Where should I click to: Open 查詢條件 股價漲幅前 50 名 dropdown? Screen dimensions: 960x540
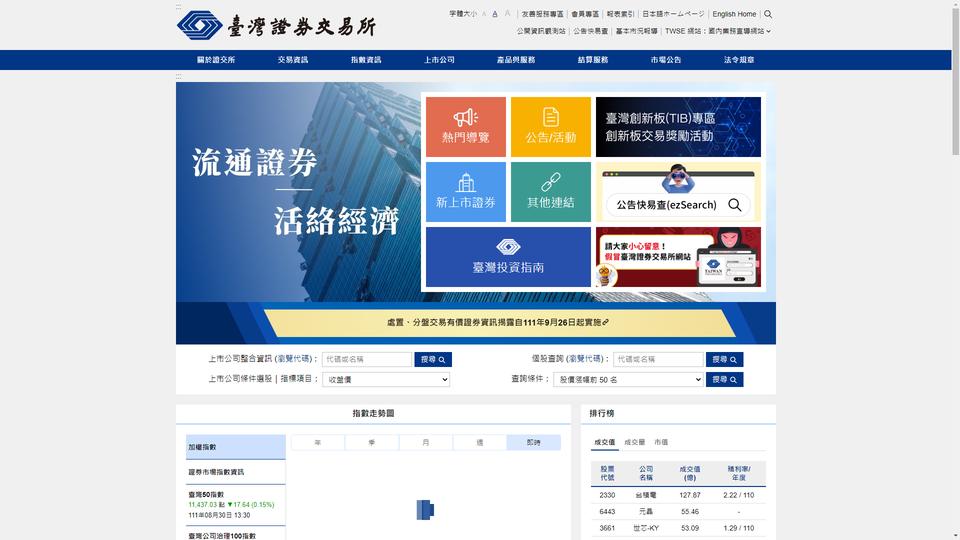coord(628,380)
